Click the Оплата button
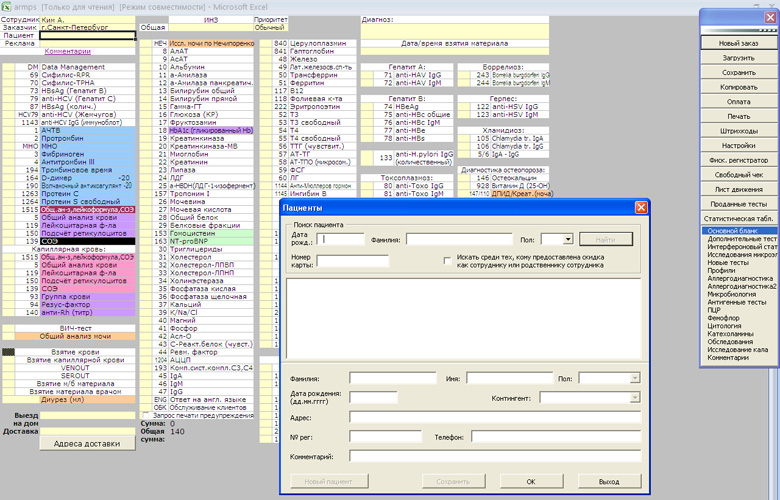This screenshot has height=500, width=780. (x=738, y=102)
